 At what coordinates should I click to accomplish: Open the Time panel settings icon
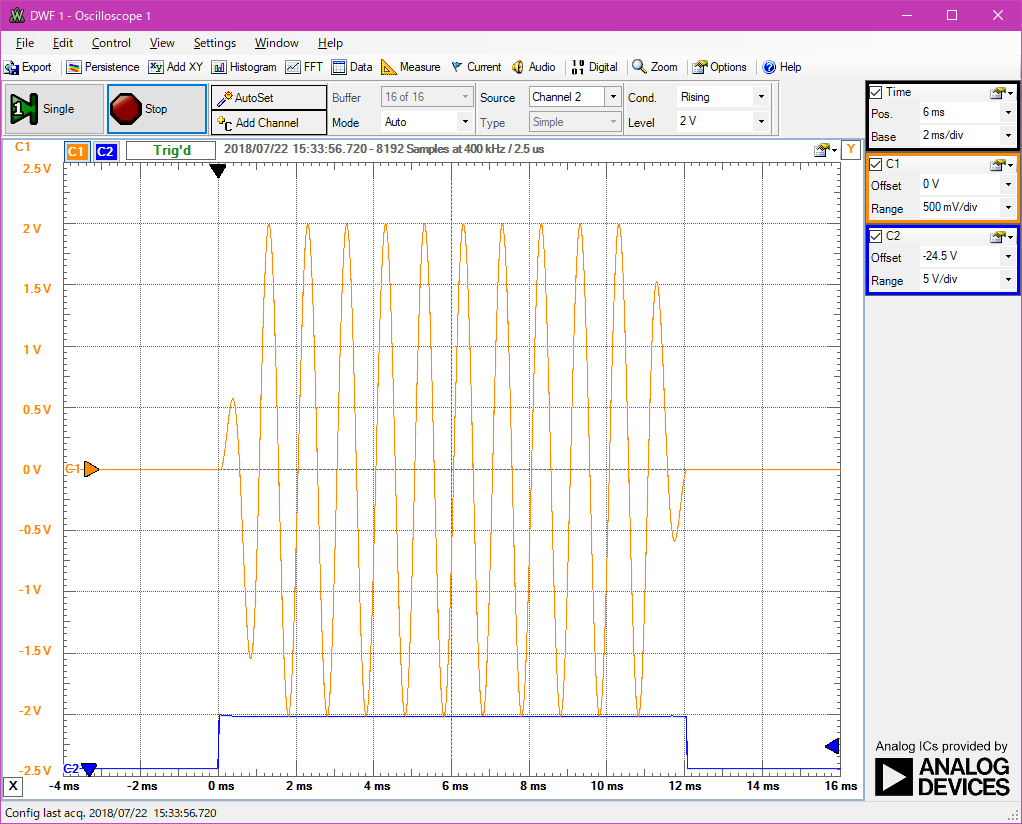pos(1001,93)
